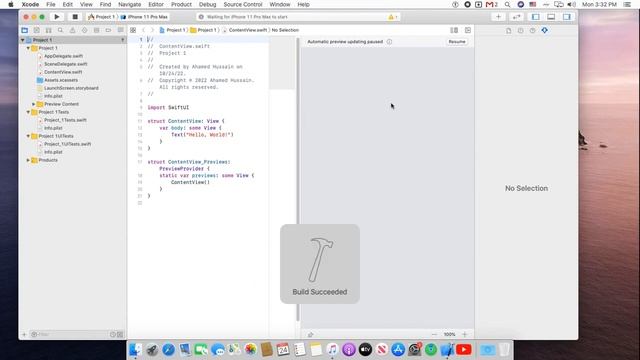Select Assets.xcassets in navigator
640x360 pixels.
coord(61,80)
